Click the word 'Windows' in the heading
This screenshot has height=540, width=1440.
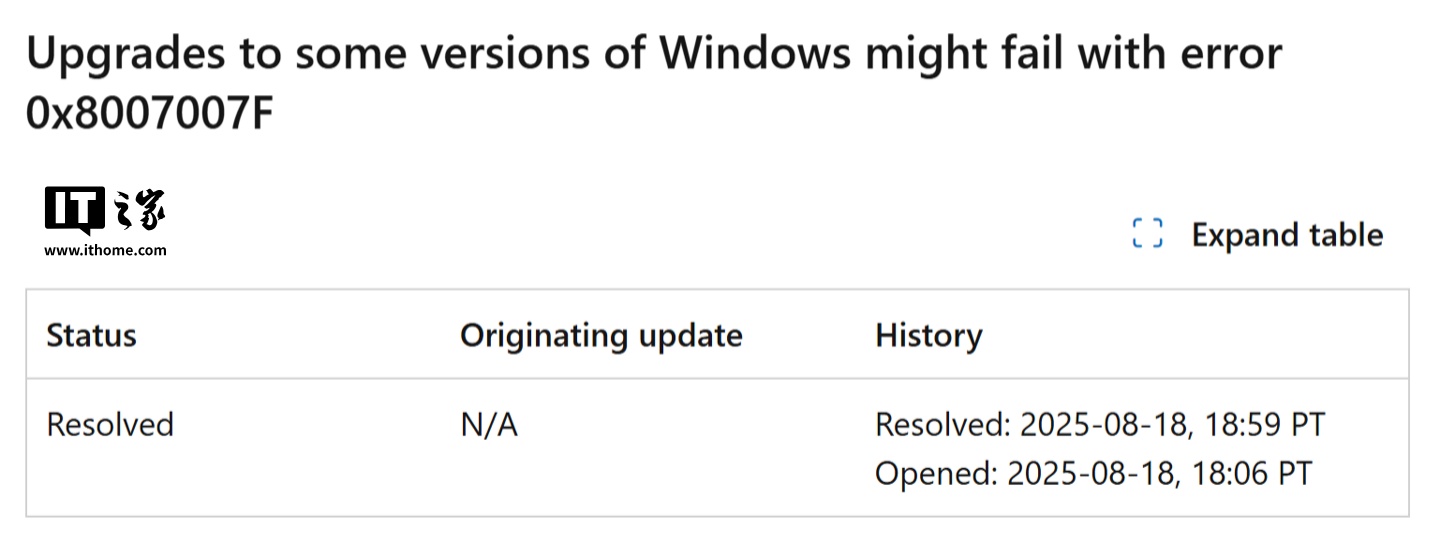[755, 54]
